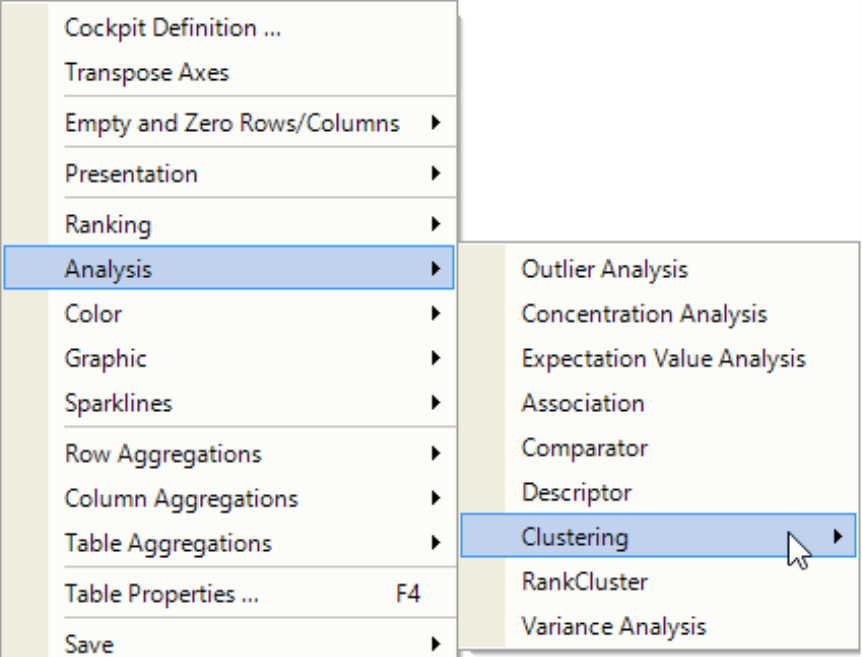Expand the Save submenu

tap(229, 643)
